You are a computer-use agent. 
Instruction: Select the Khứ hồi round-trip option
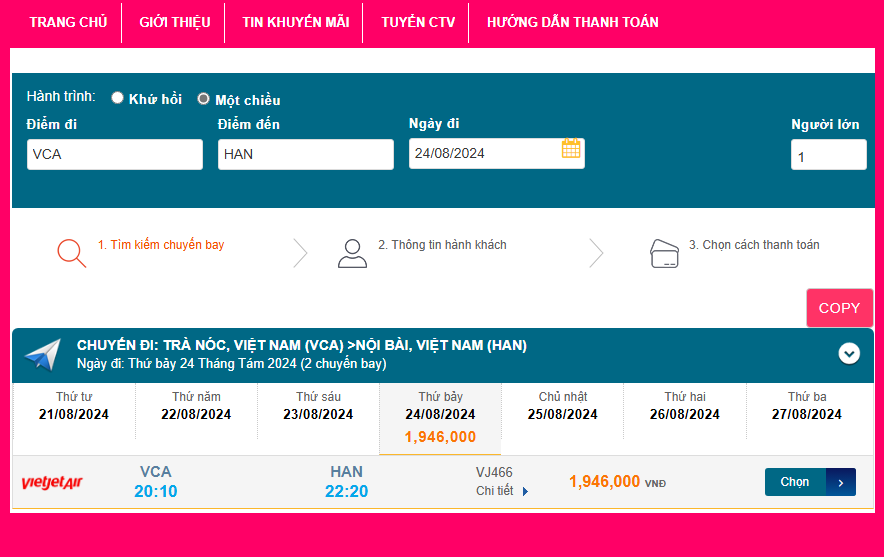[x=118, y=98]
